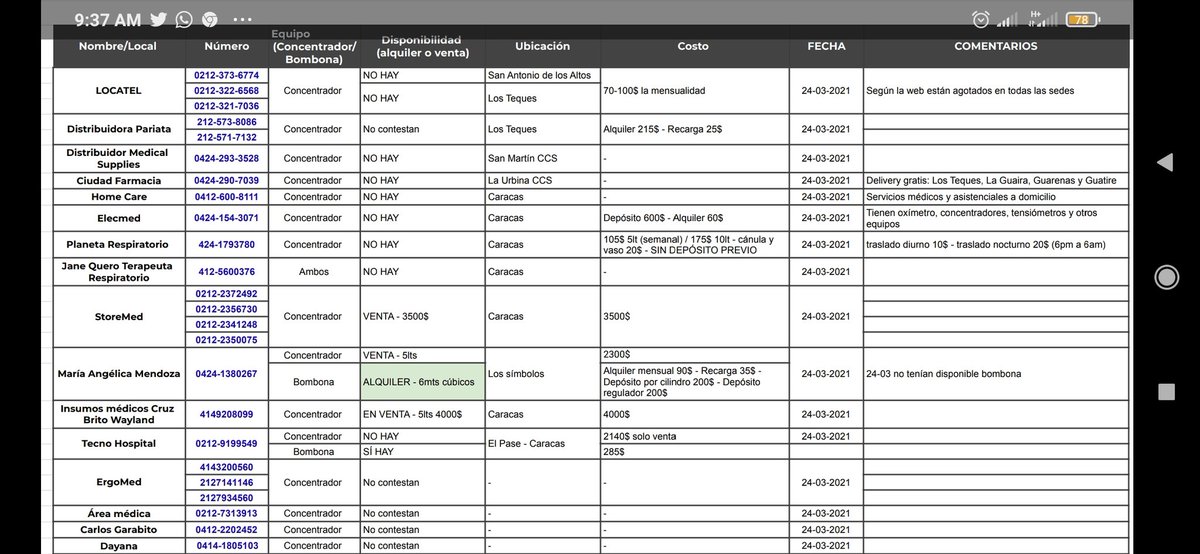Tap the WhatsApp notification icon
The width and height of the screenshot is (1200, 554).
(184, 19)
